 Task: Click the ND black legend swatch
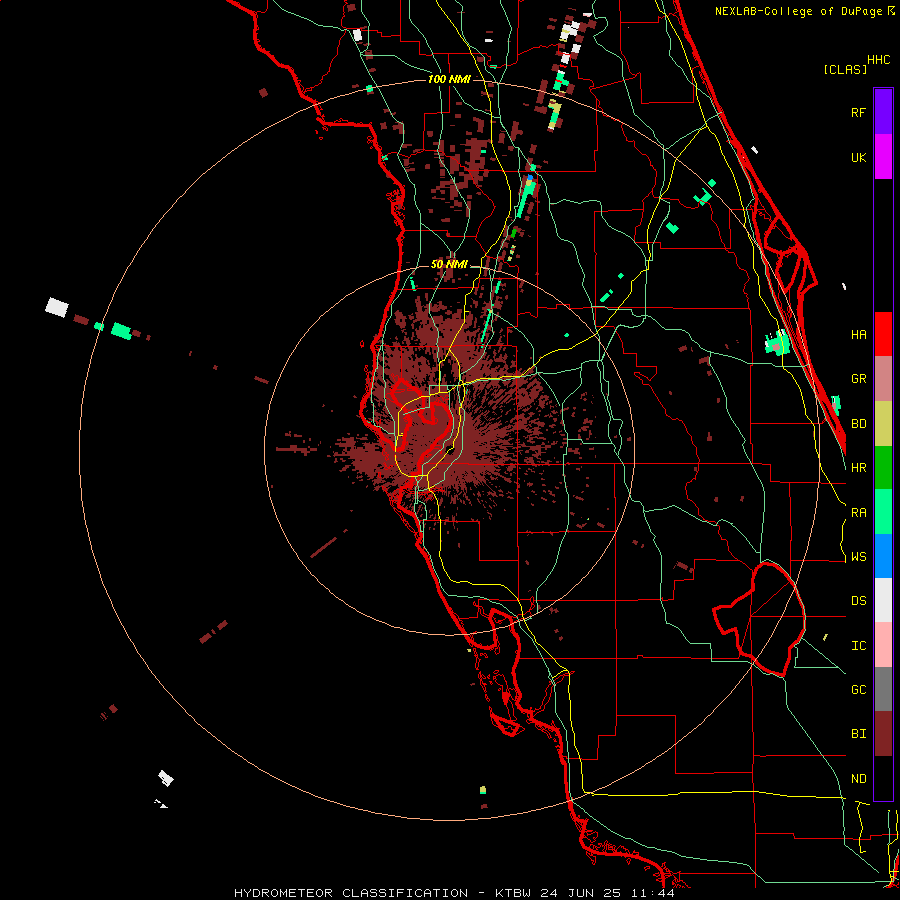(x=883, y=778)
